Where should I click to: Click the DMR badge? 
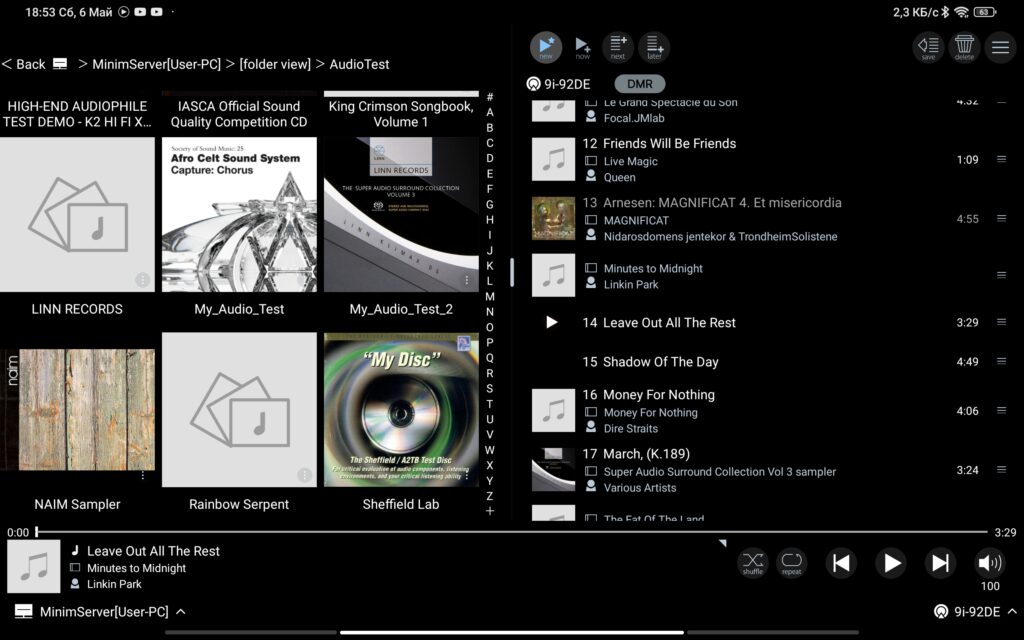click(x=639, y=84)
